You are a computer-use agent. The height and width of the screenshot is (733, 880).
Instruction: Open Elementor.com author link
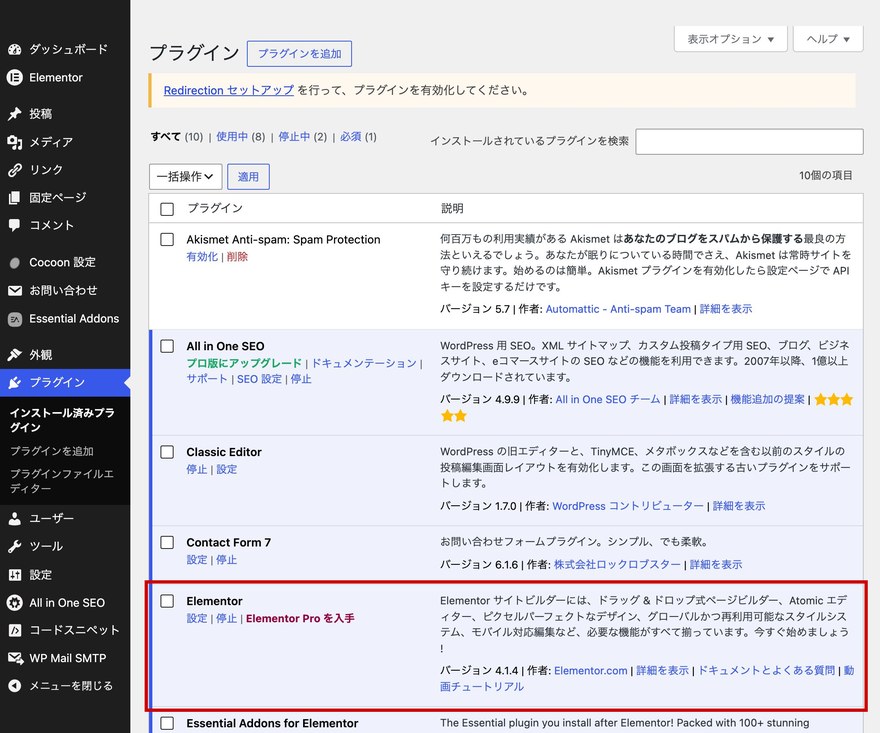tap(590, 671)
